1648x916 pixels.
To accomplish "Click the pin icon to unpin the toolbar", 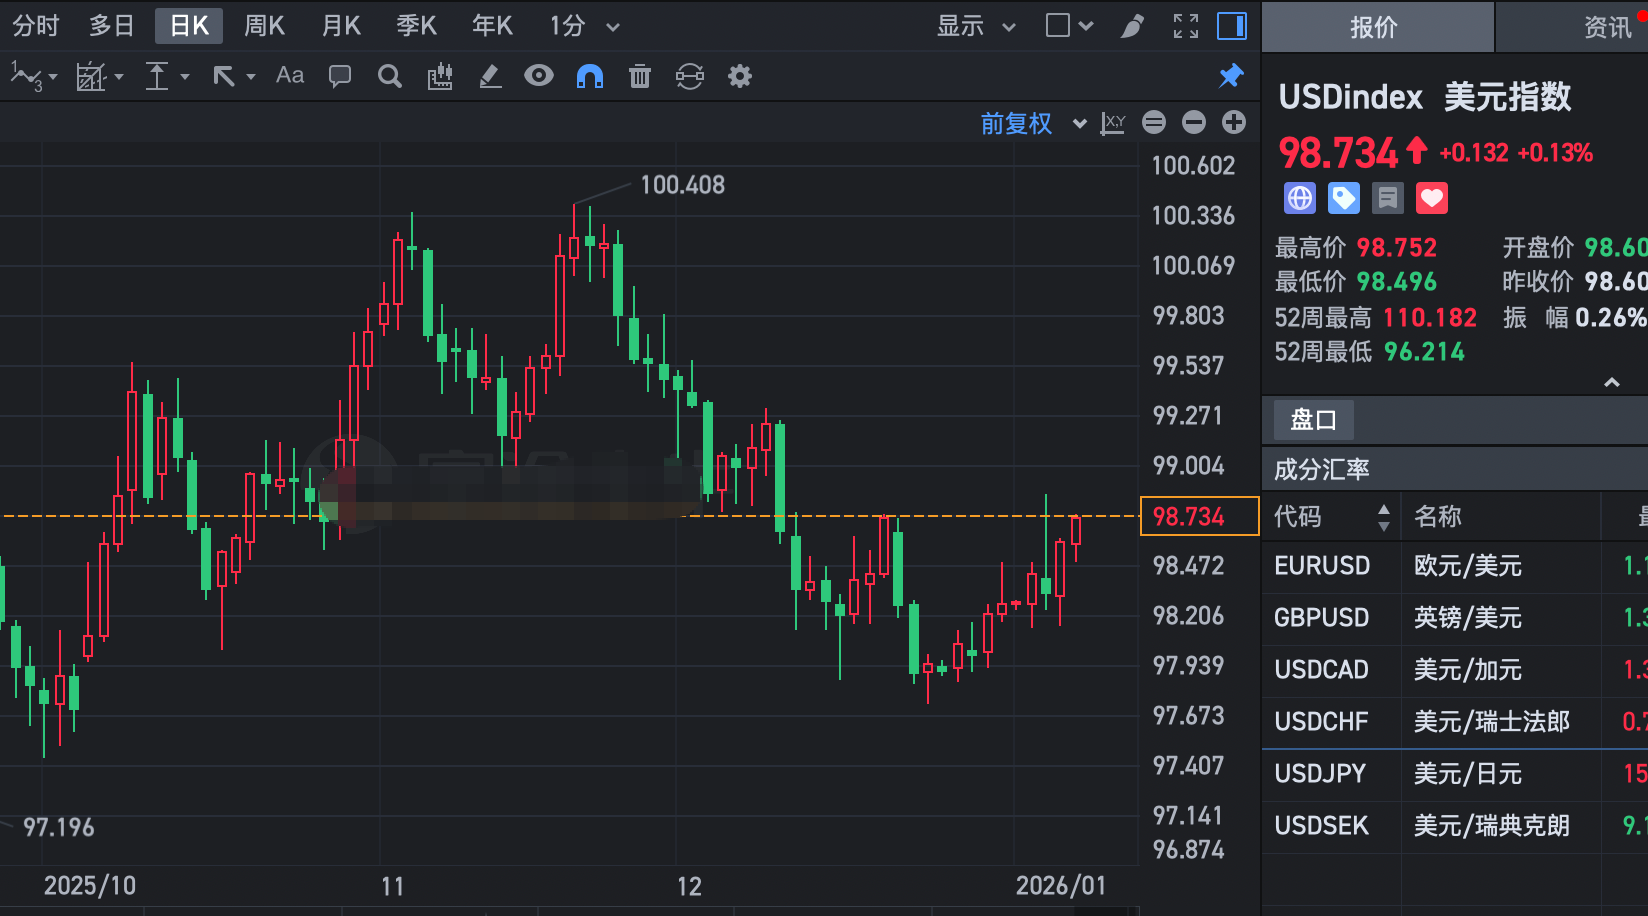I will pyautogui.click(x=1232, y=76).
